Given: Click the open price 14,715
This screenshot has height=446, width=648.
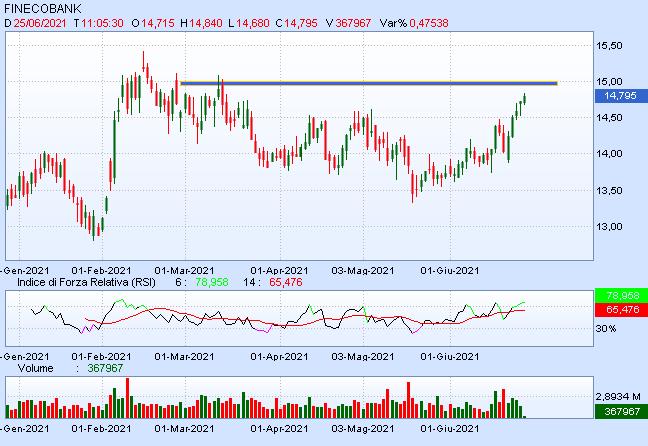Looking at the screenshot, I should click(x=158, y=23).
